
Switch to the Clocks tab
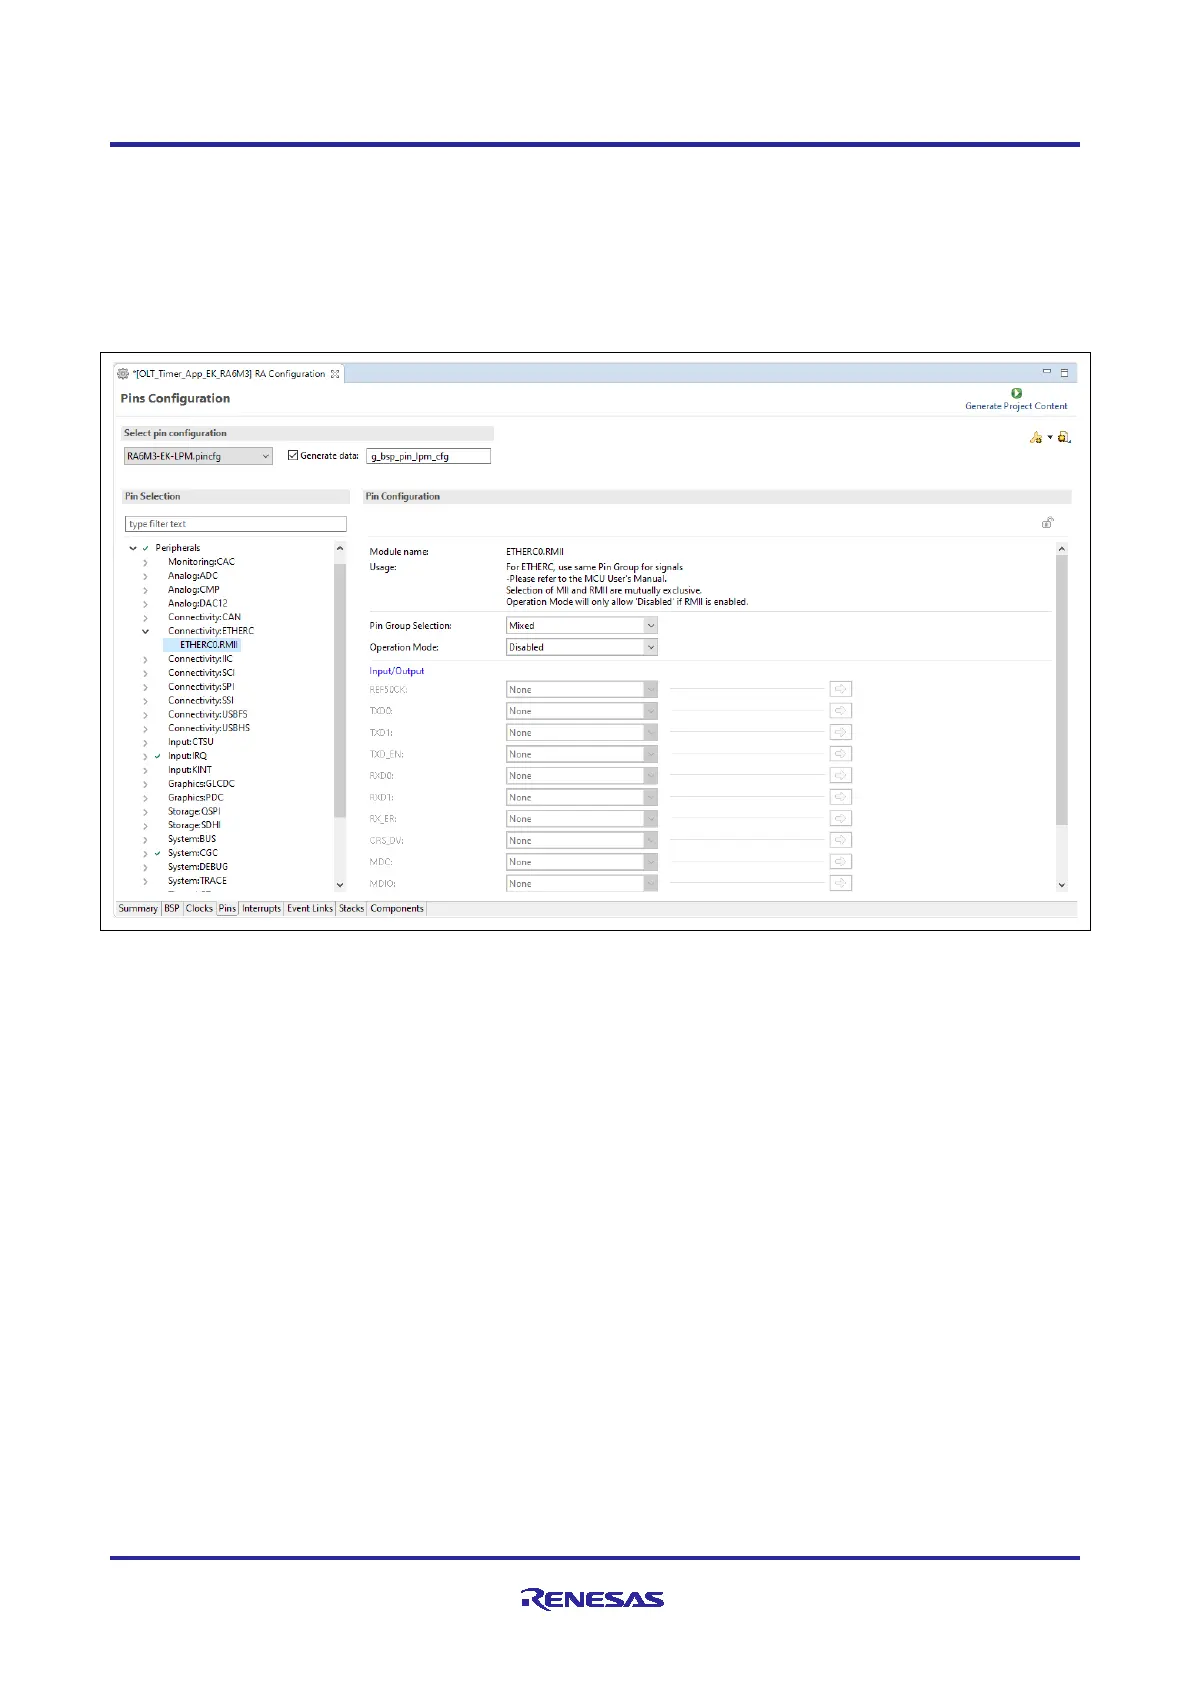[x=199, y=908]
